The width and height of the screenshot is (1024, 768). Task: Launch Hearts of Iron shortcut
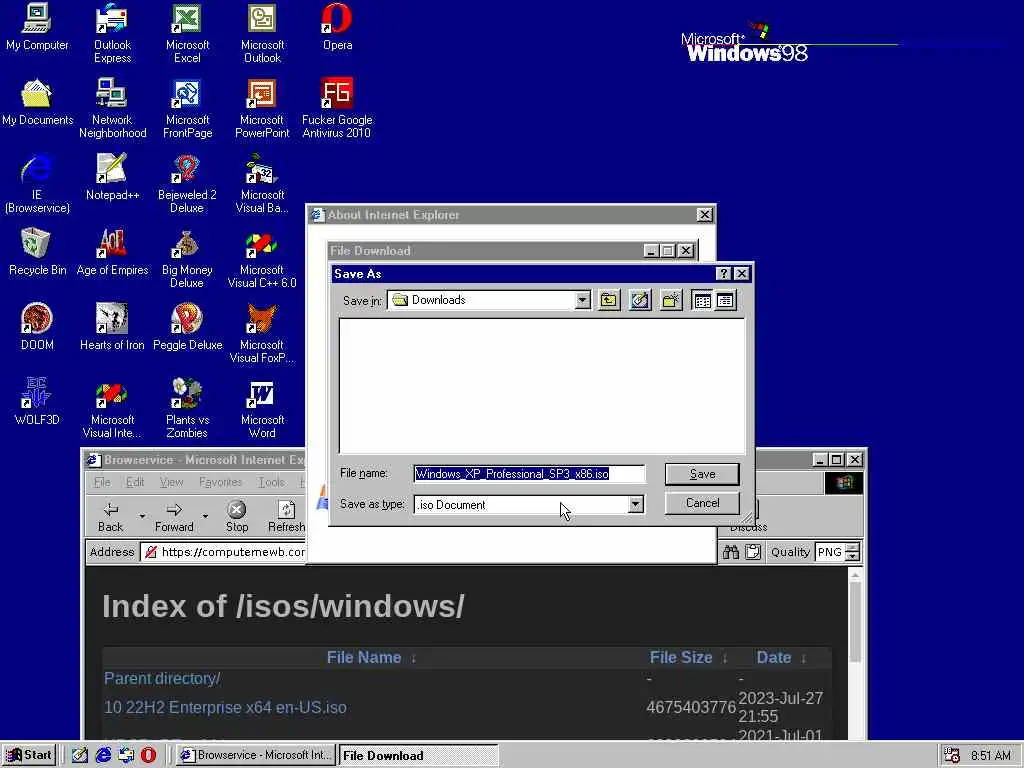pos(112,328)
